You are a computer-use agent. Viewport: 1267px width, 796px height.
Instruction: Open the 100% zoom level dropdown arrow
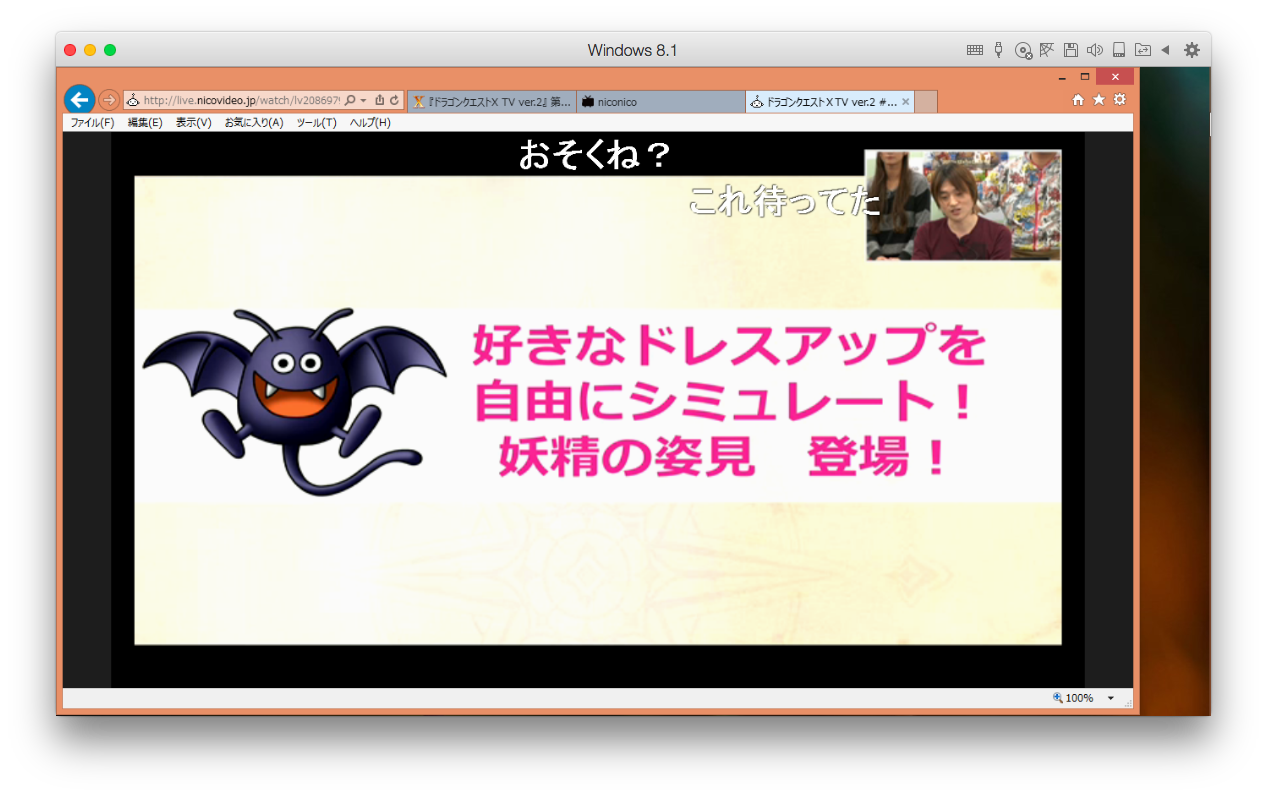coord(1110,698)
